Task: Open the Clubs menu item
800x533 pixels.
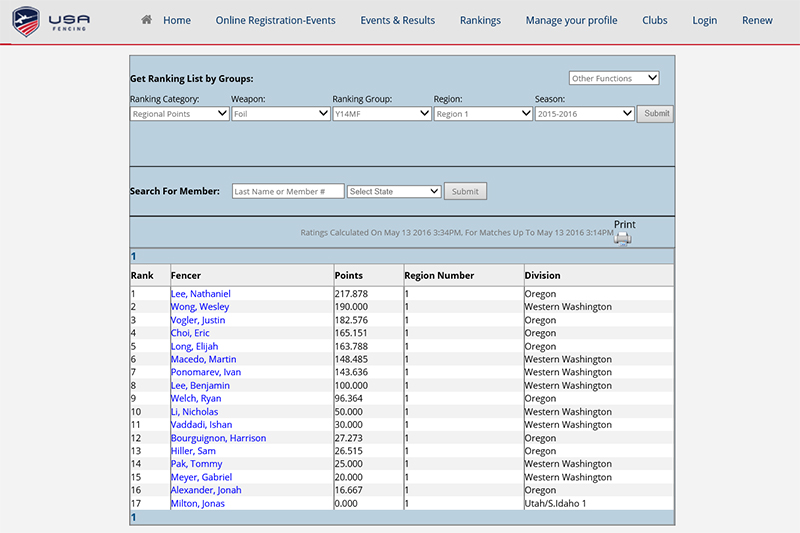Action: (655, 20)
